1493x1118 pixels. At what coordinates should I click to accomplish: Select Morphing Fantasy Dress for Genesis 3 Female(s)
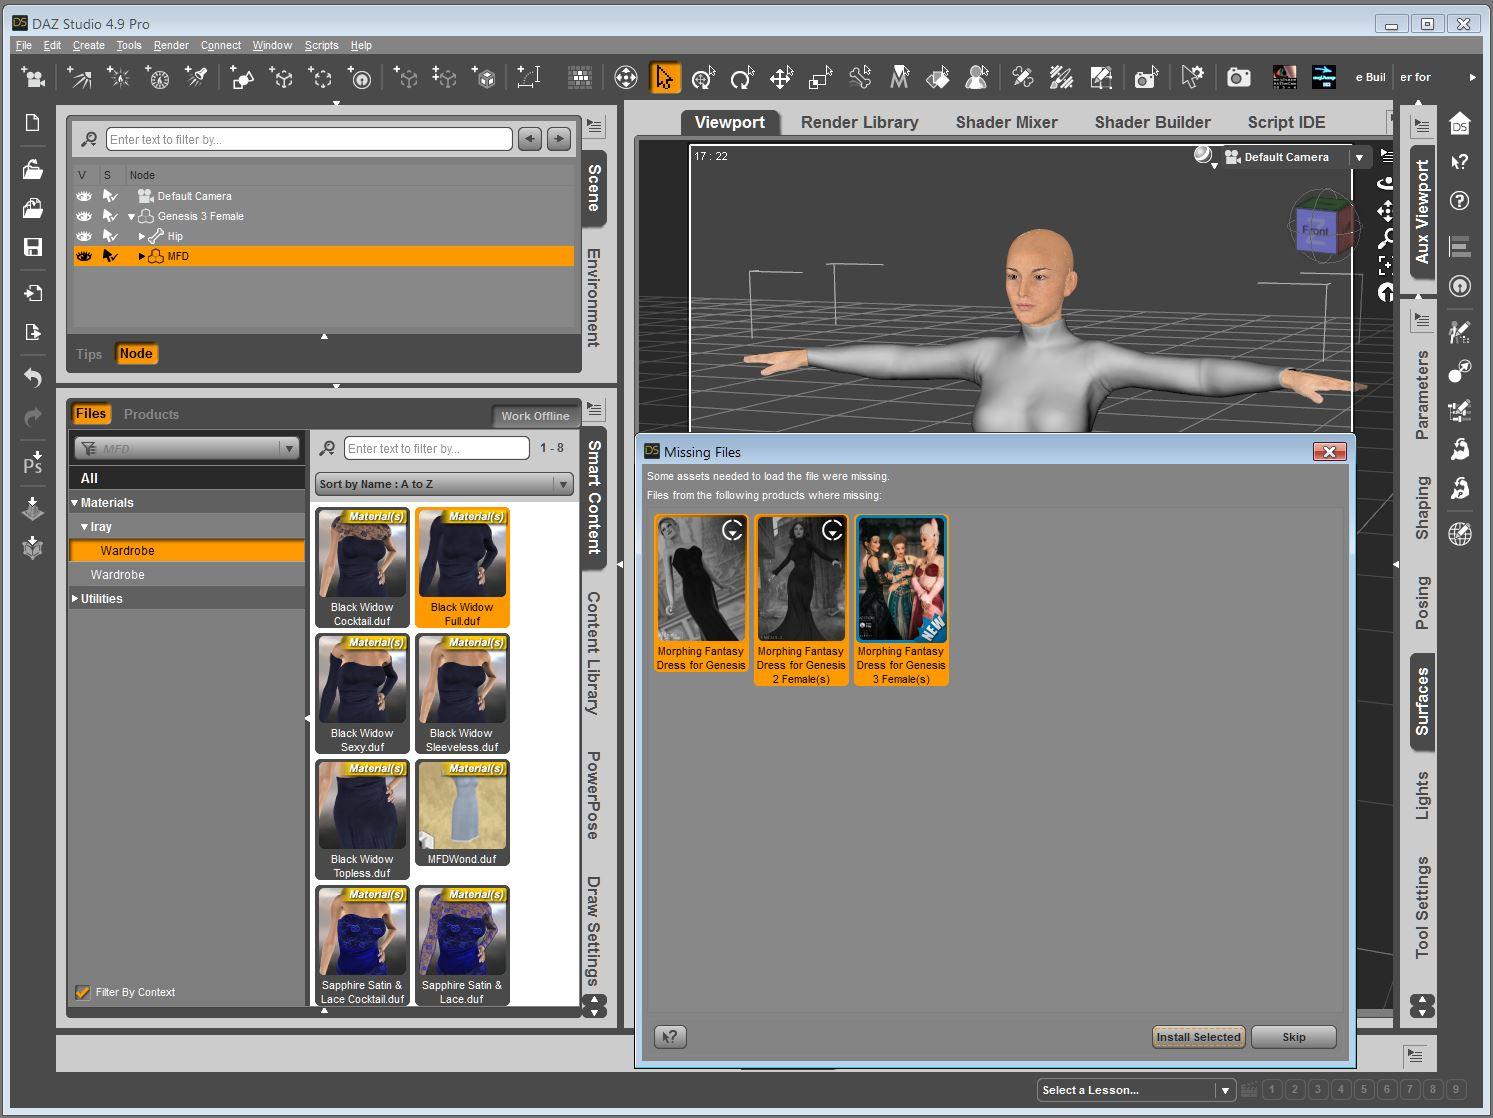pos(901,600)
